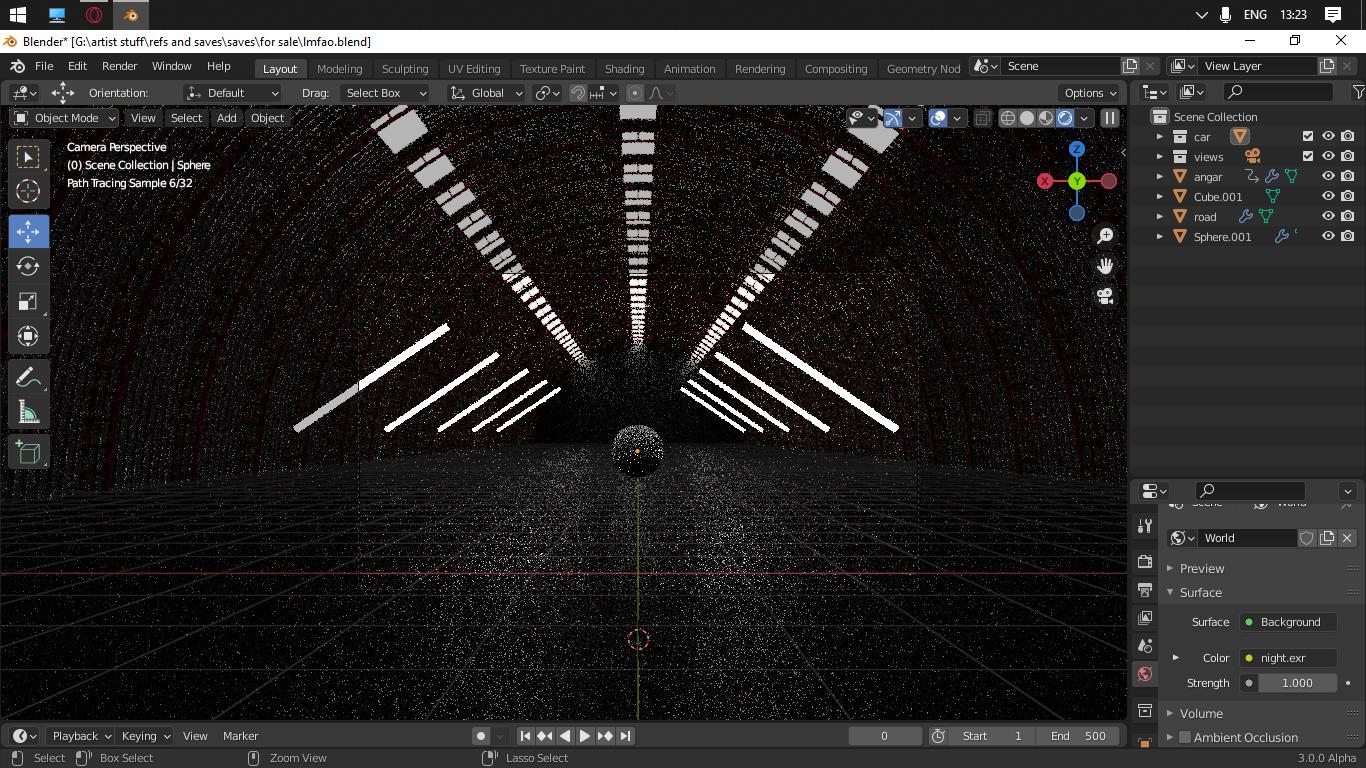Open the View Layer properties tab
This screenshot has height=768, width=1366.
pyautogui.click(x=1145, y=618)
